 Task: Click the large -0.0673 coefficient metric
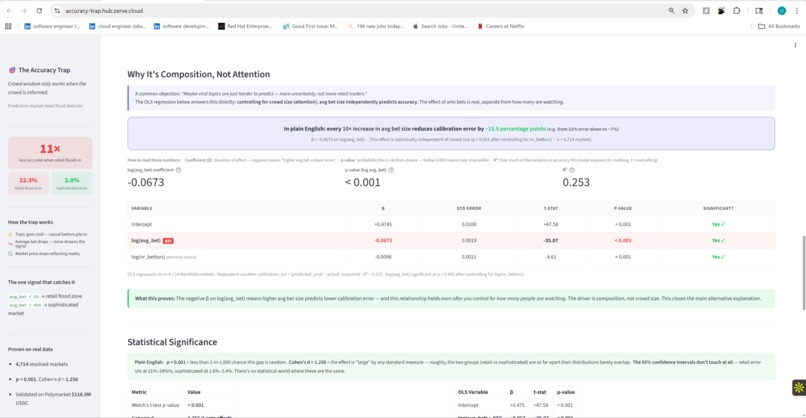[x=146, y=183]
